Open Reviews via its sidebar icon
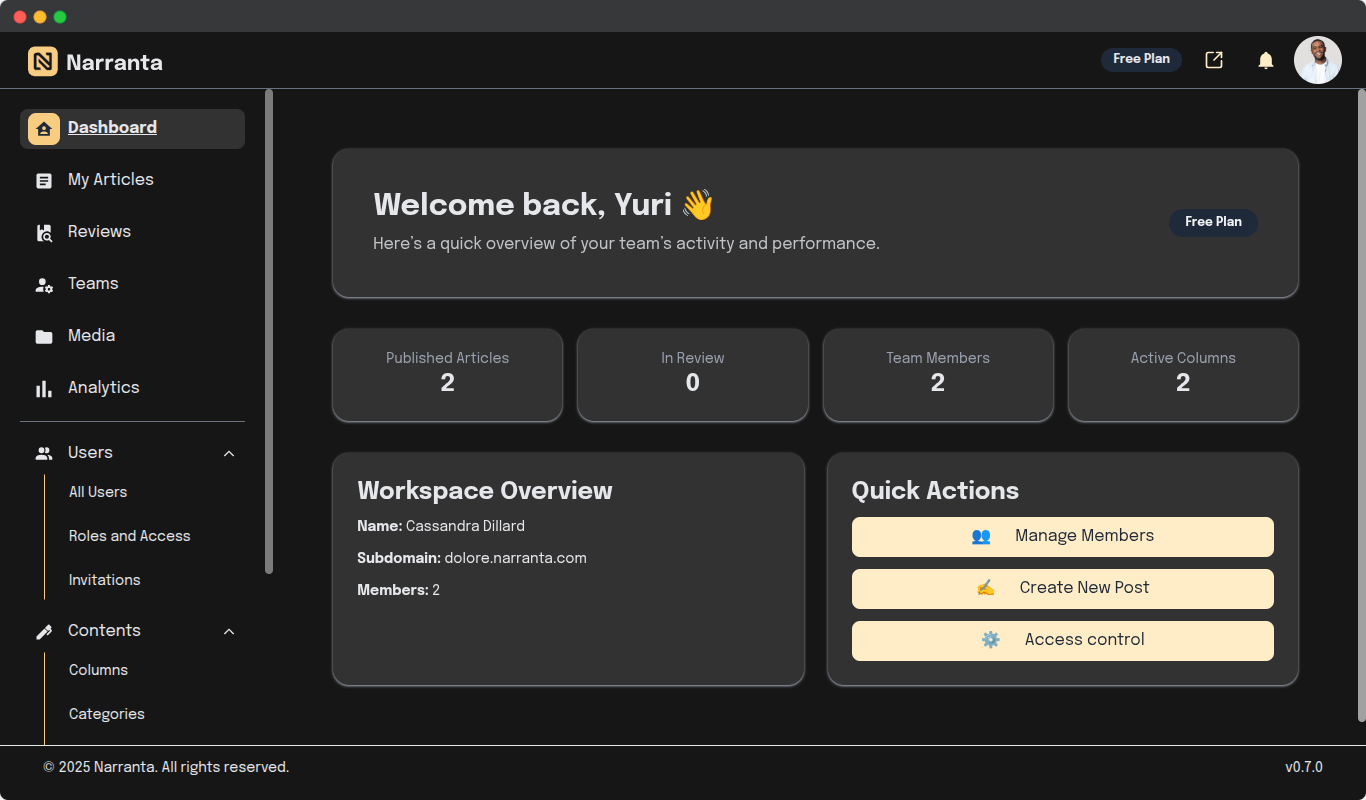The height and width of the screenshot is (800, 1366). (44, 233)
